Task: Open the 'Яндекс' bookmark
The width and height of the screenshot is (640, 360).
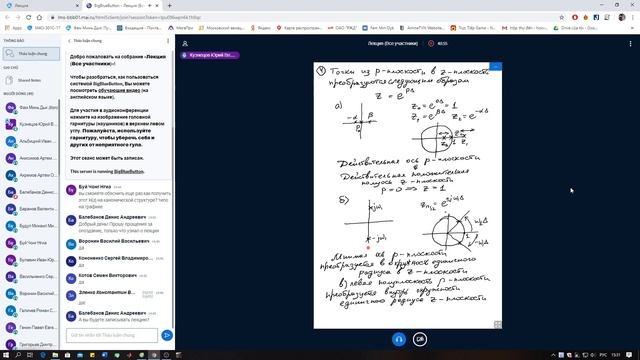Action: [260, 28]
